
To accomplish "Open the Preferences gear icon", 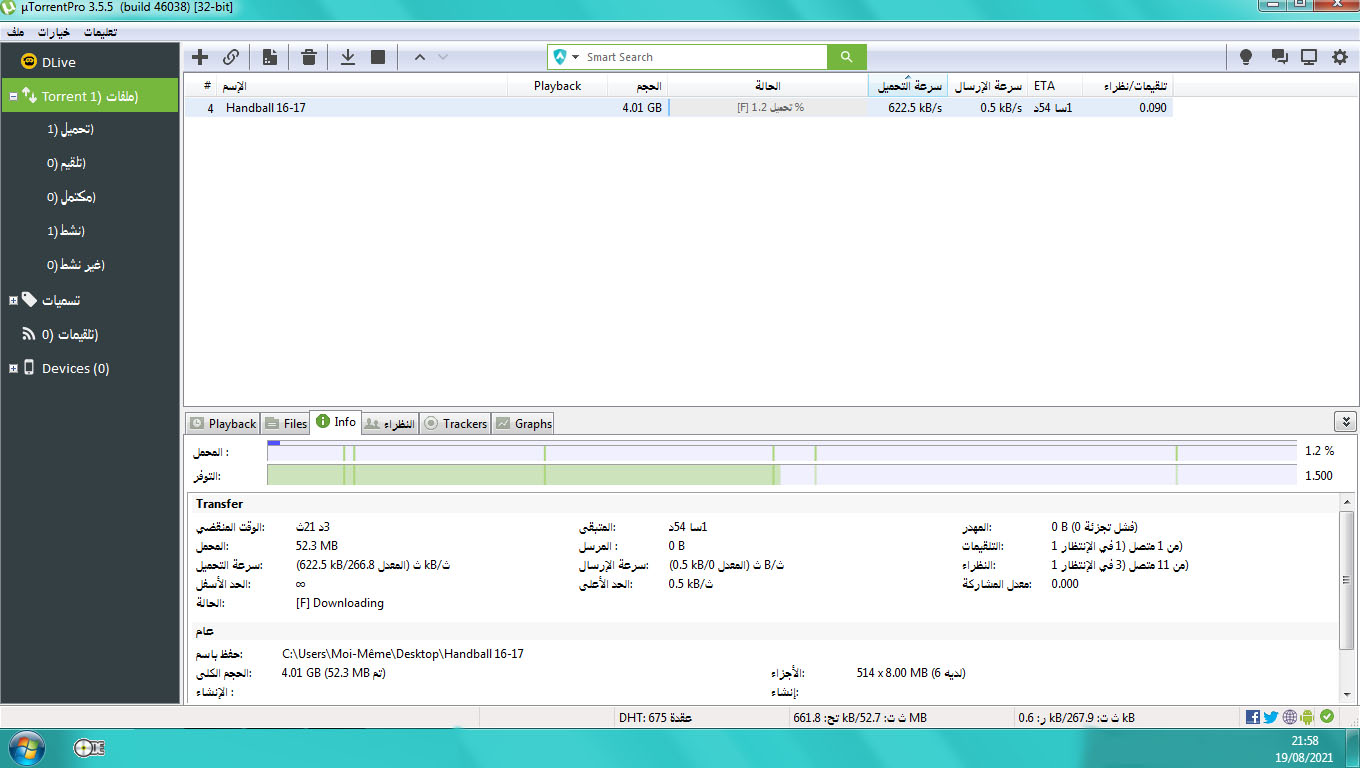I will click(x=1340, y=57).
